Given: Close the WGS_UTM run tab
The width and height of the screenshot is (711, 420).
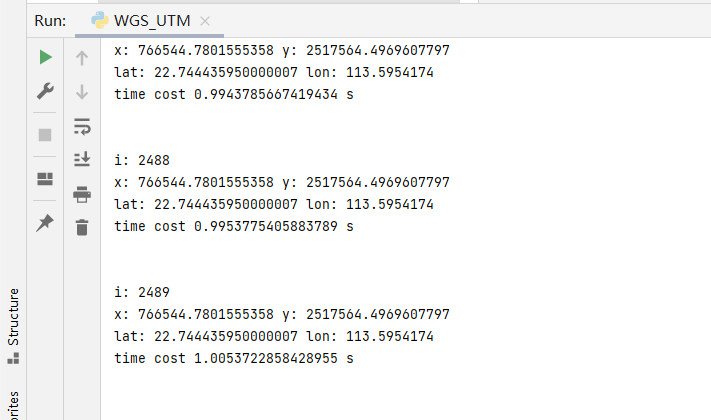Looking at the screenshot, I should 205,21.
